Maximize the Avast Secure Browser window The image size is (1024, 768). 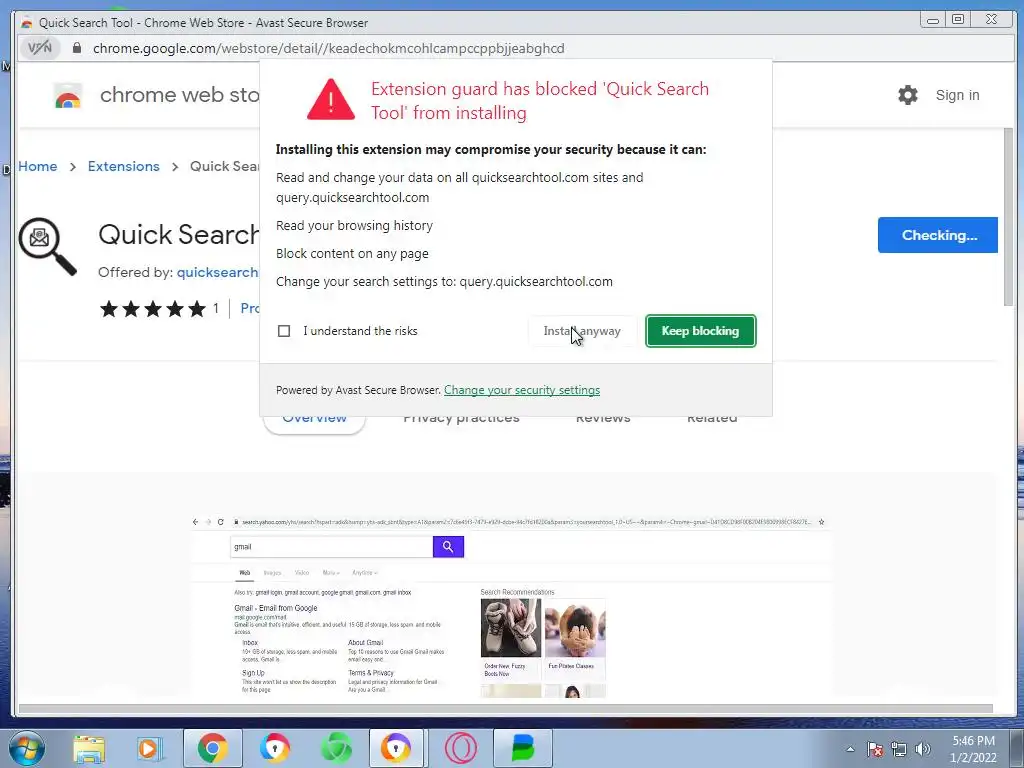[958, 20]
